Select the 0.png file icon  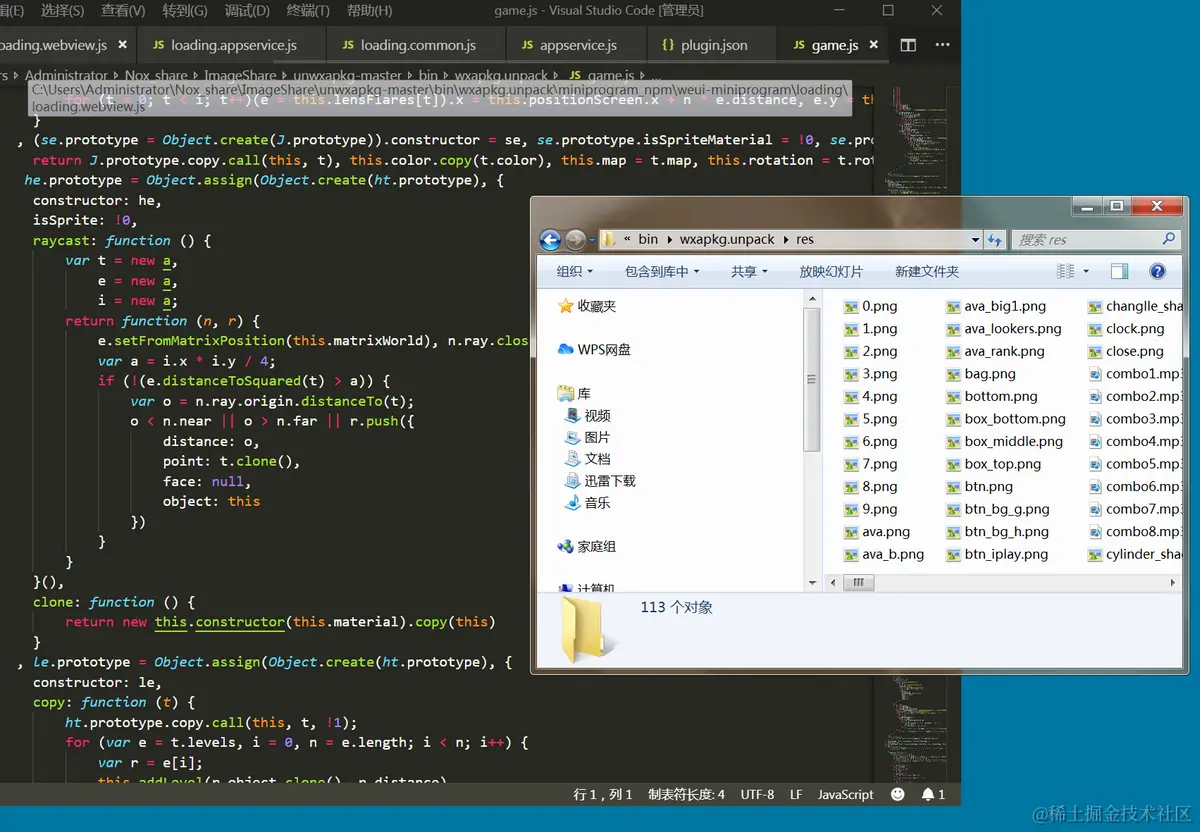[851, 306]
